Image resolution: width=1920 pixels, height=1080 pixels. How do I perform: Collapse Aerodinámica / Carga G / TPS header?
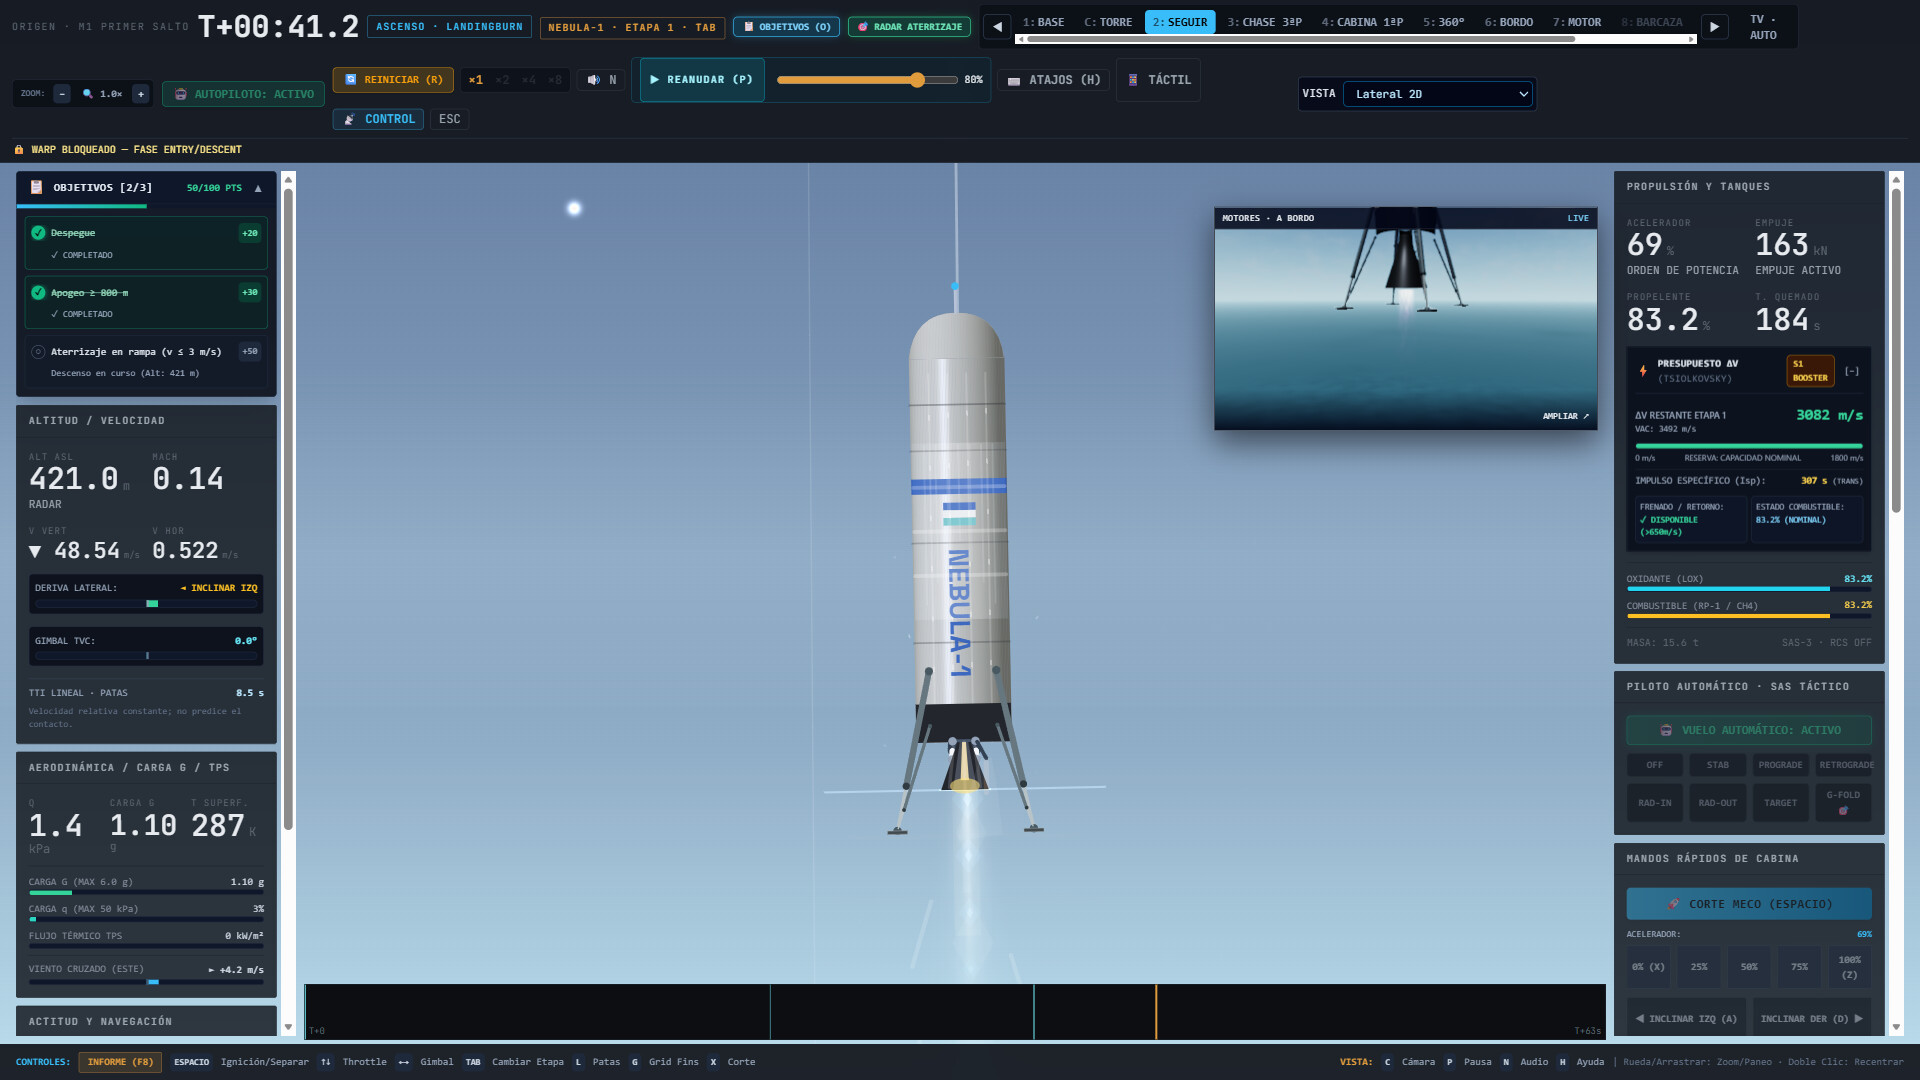[x=146, y=768]
